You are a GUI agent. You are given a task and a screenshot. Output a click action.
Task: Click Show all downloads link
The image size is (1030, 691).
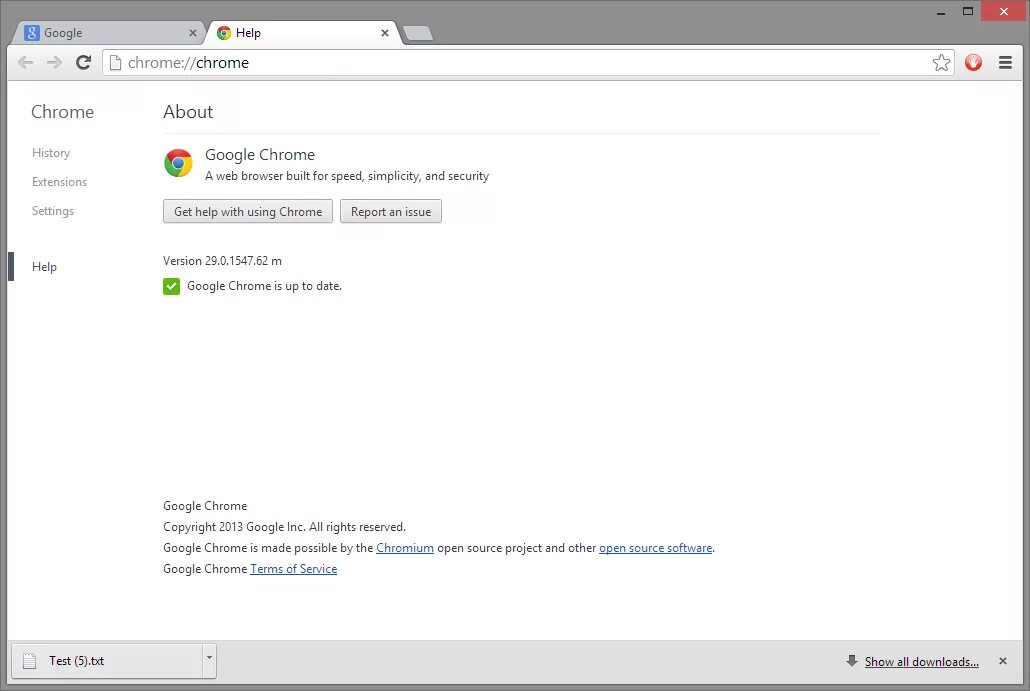coord(922,662)
